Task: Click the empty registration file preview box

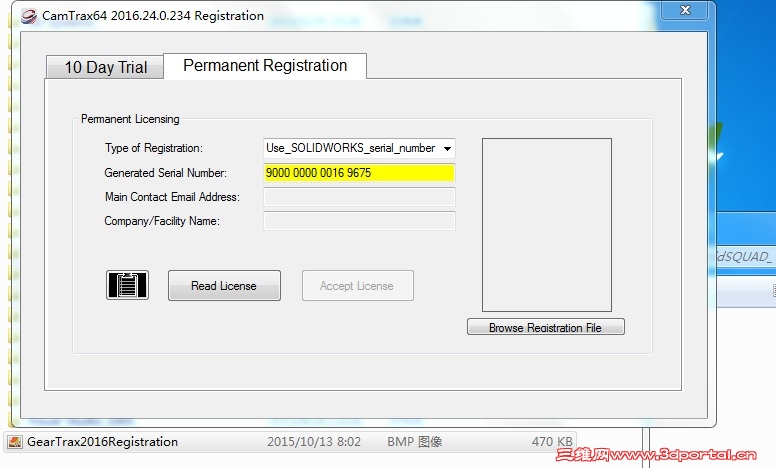Action: pos(547,225)
